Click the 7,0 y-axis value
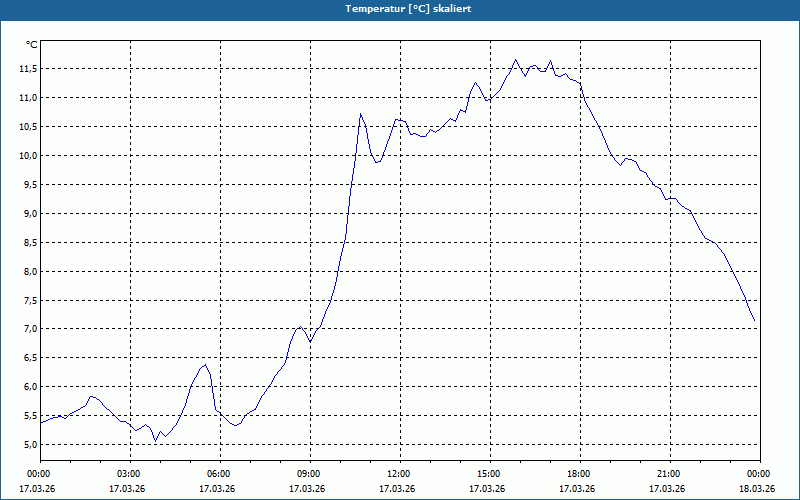The image size is (800, 500). (x=30, y=329)
